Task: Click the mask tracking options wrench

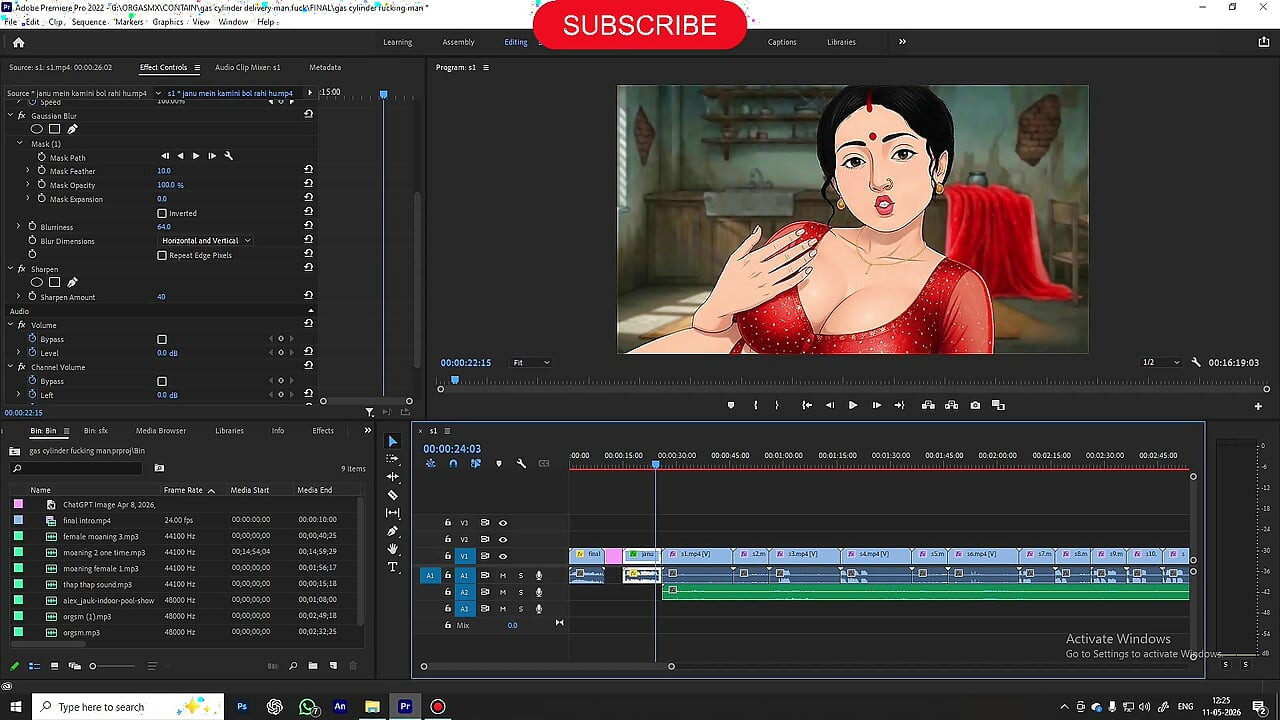Action: point(228,156)
